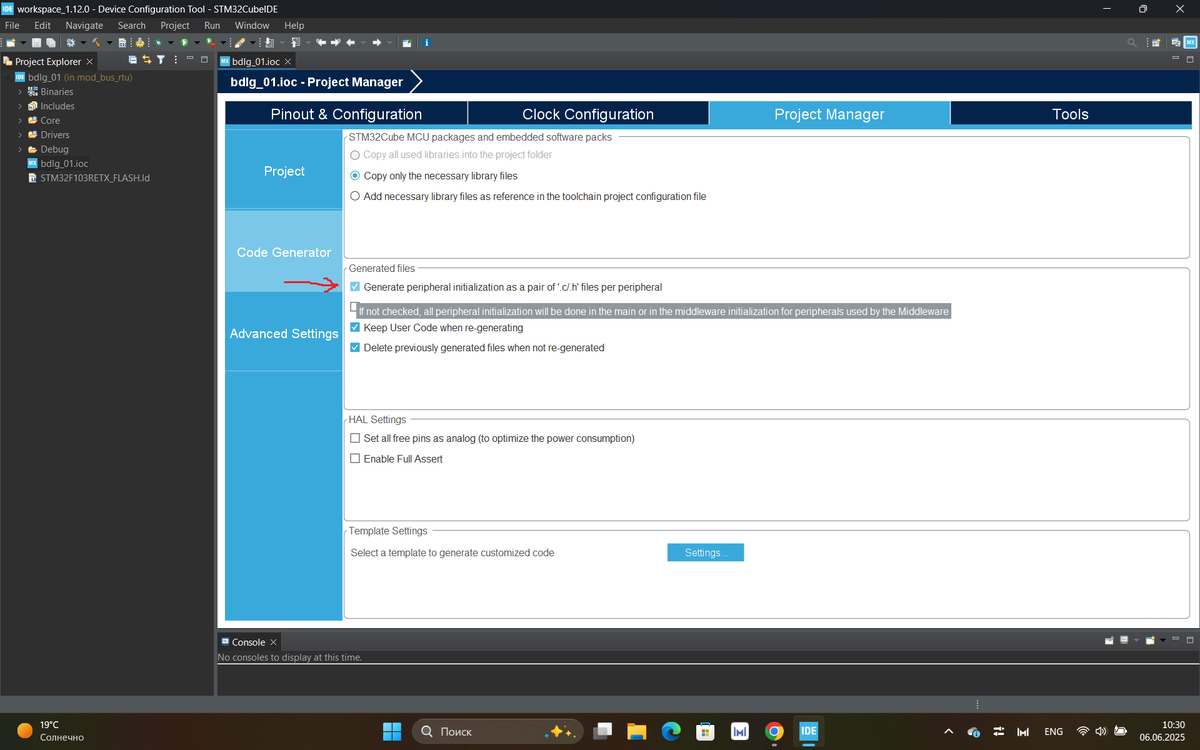Click the Settings button under Template Settings

click(x=705, y=551)
